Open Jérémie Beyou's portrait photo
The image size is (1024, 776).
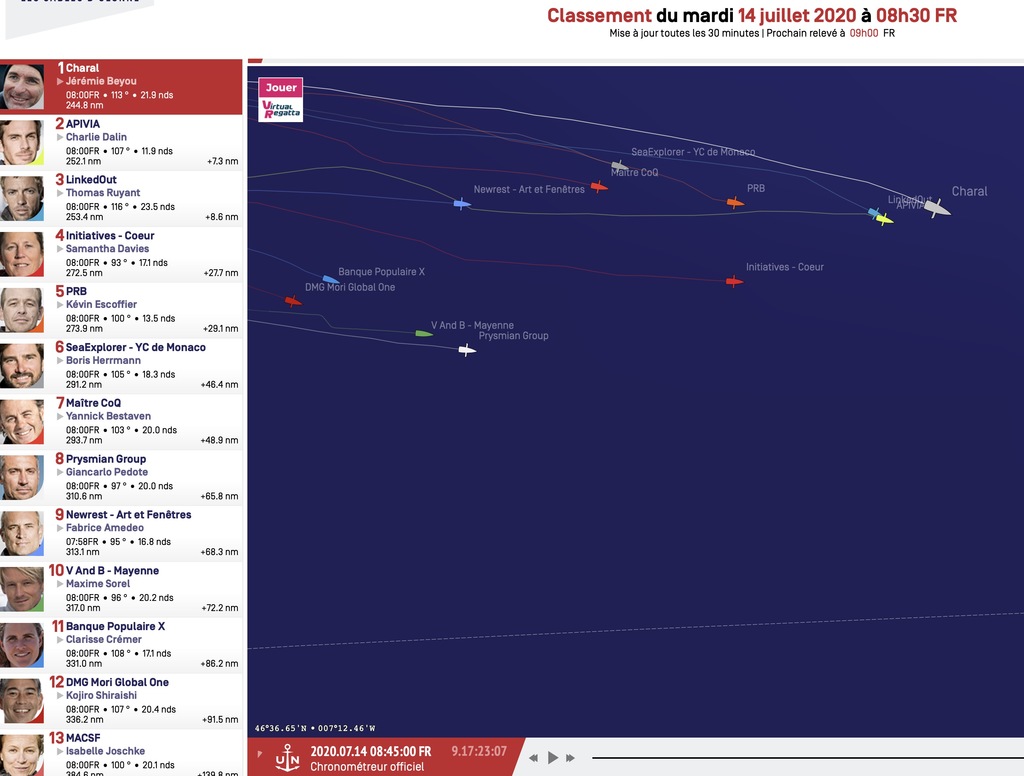[22, 87]
